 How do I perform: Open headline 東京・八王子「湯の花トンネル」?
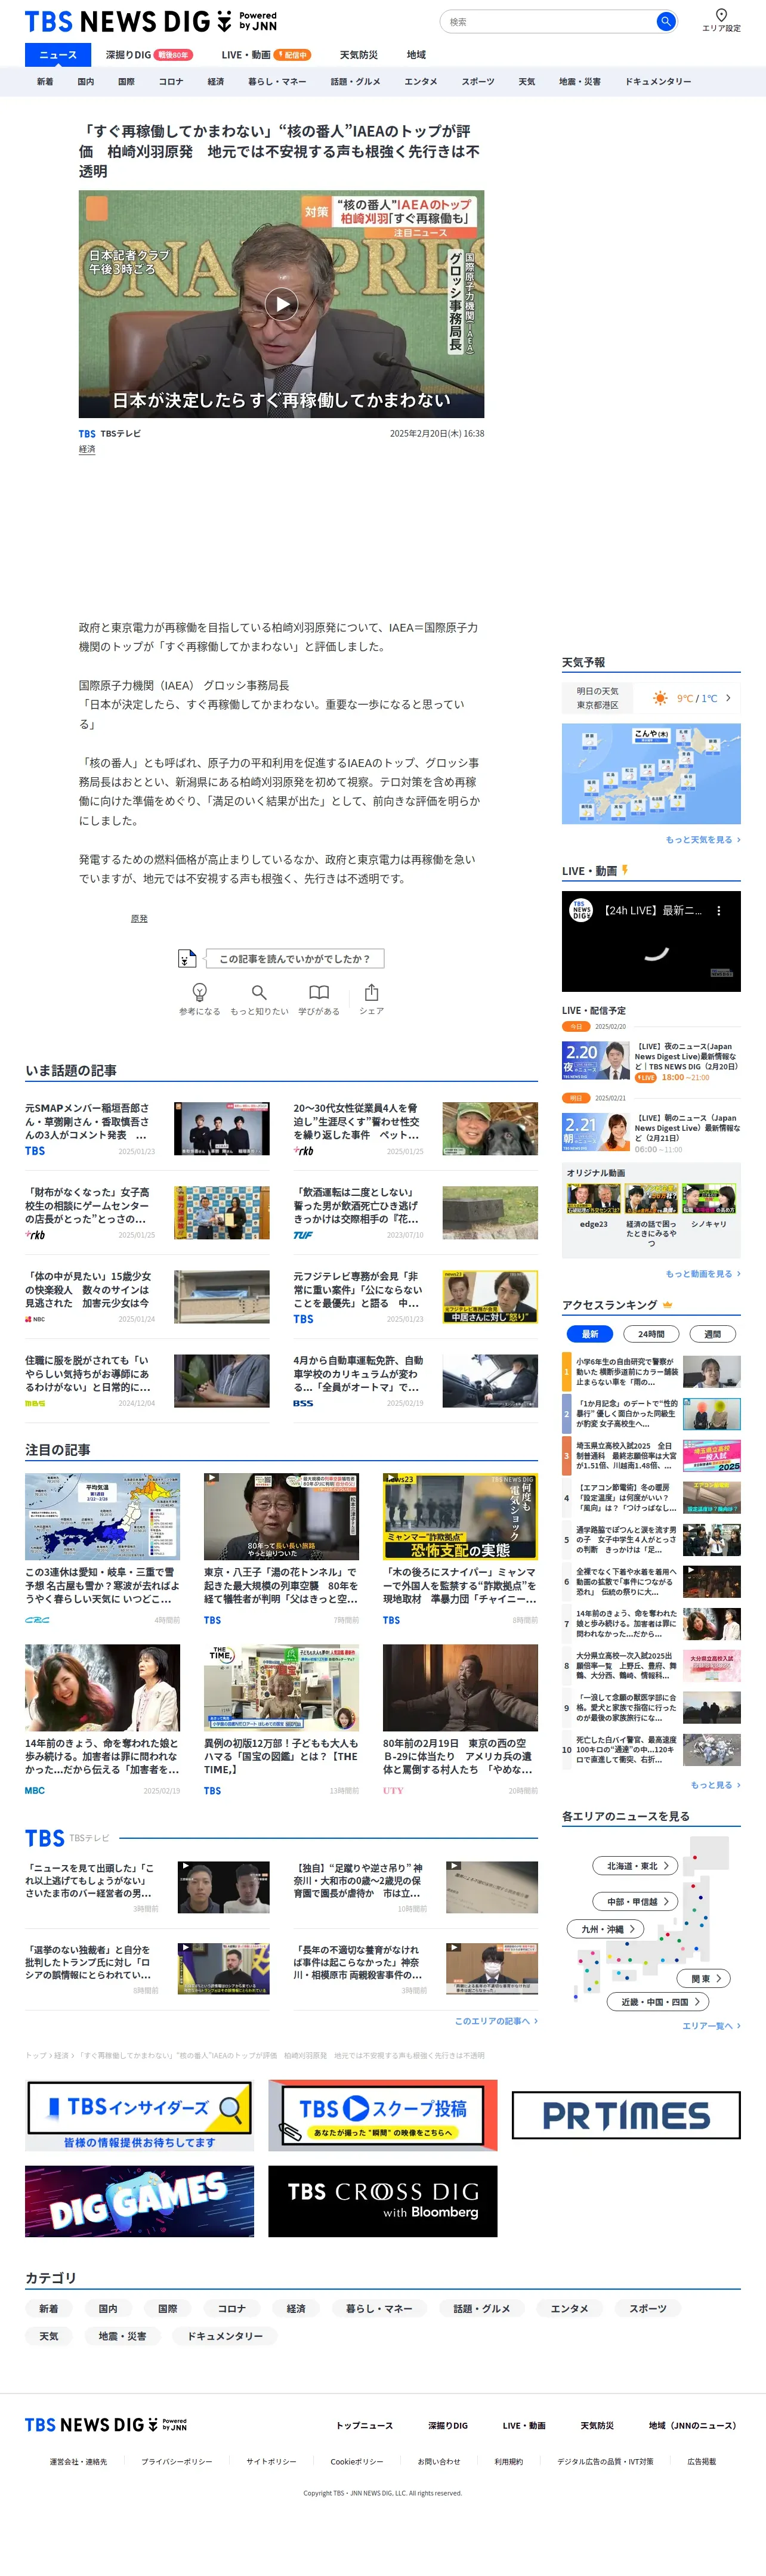click(281, 1585)
